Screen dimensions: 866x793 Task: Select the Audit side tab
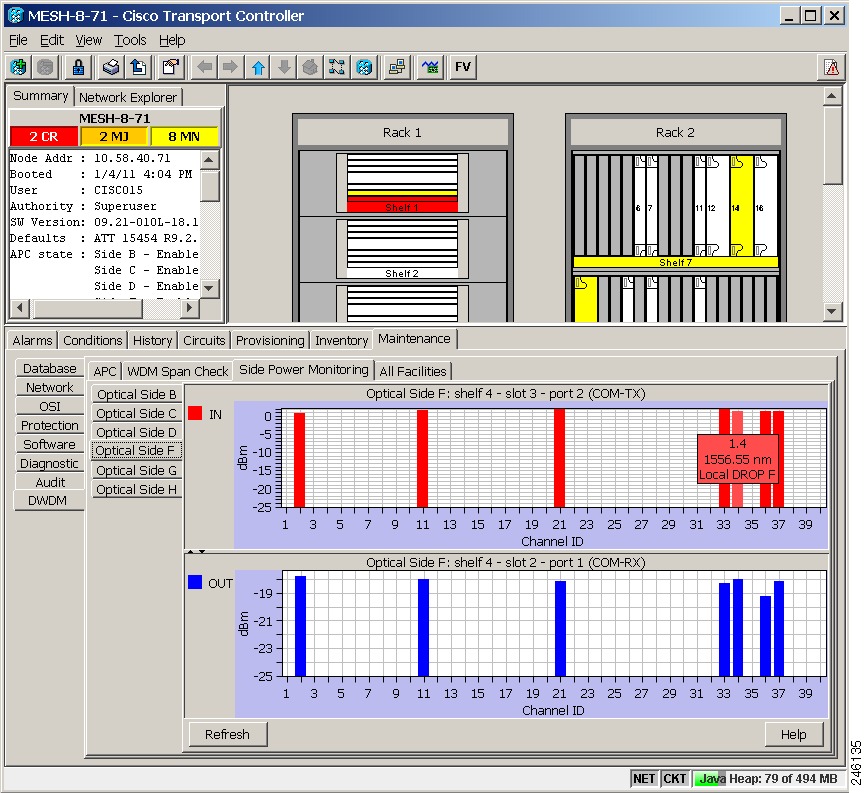[50, 482]
